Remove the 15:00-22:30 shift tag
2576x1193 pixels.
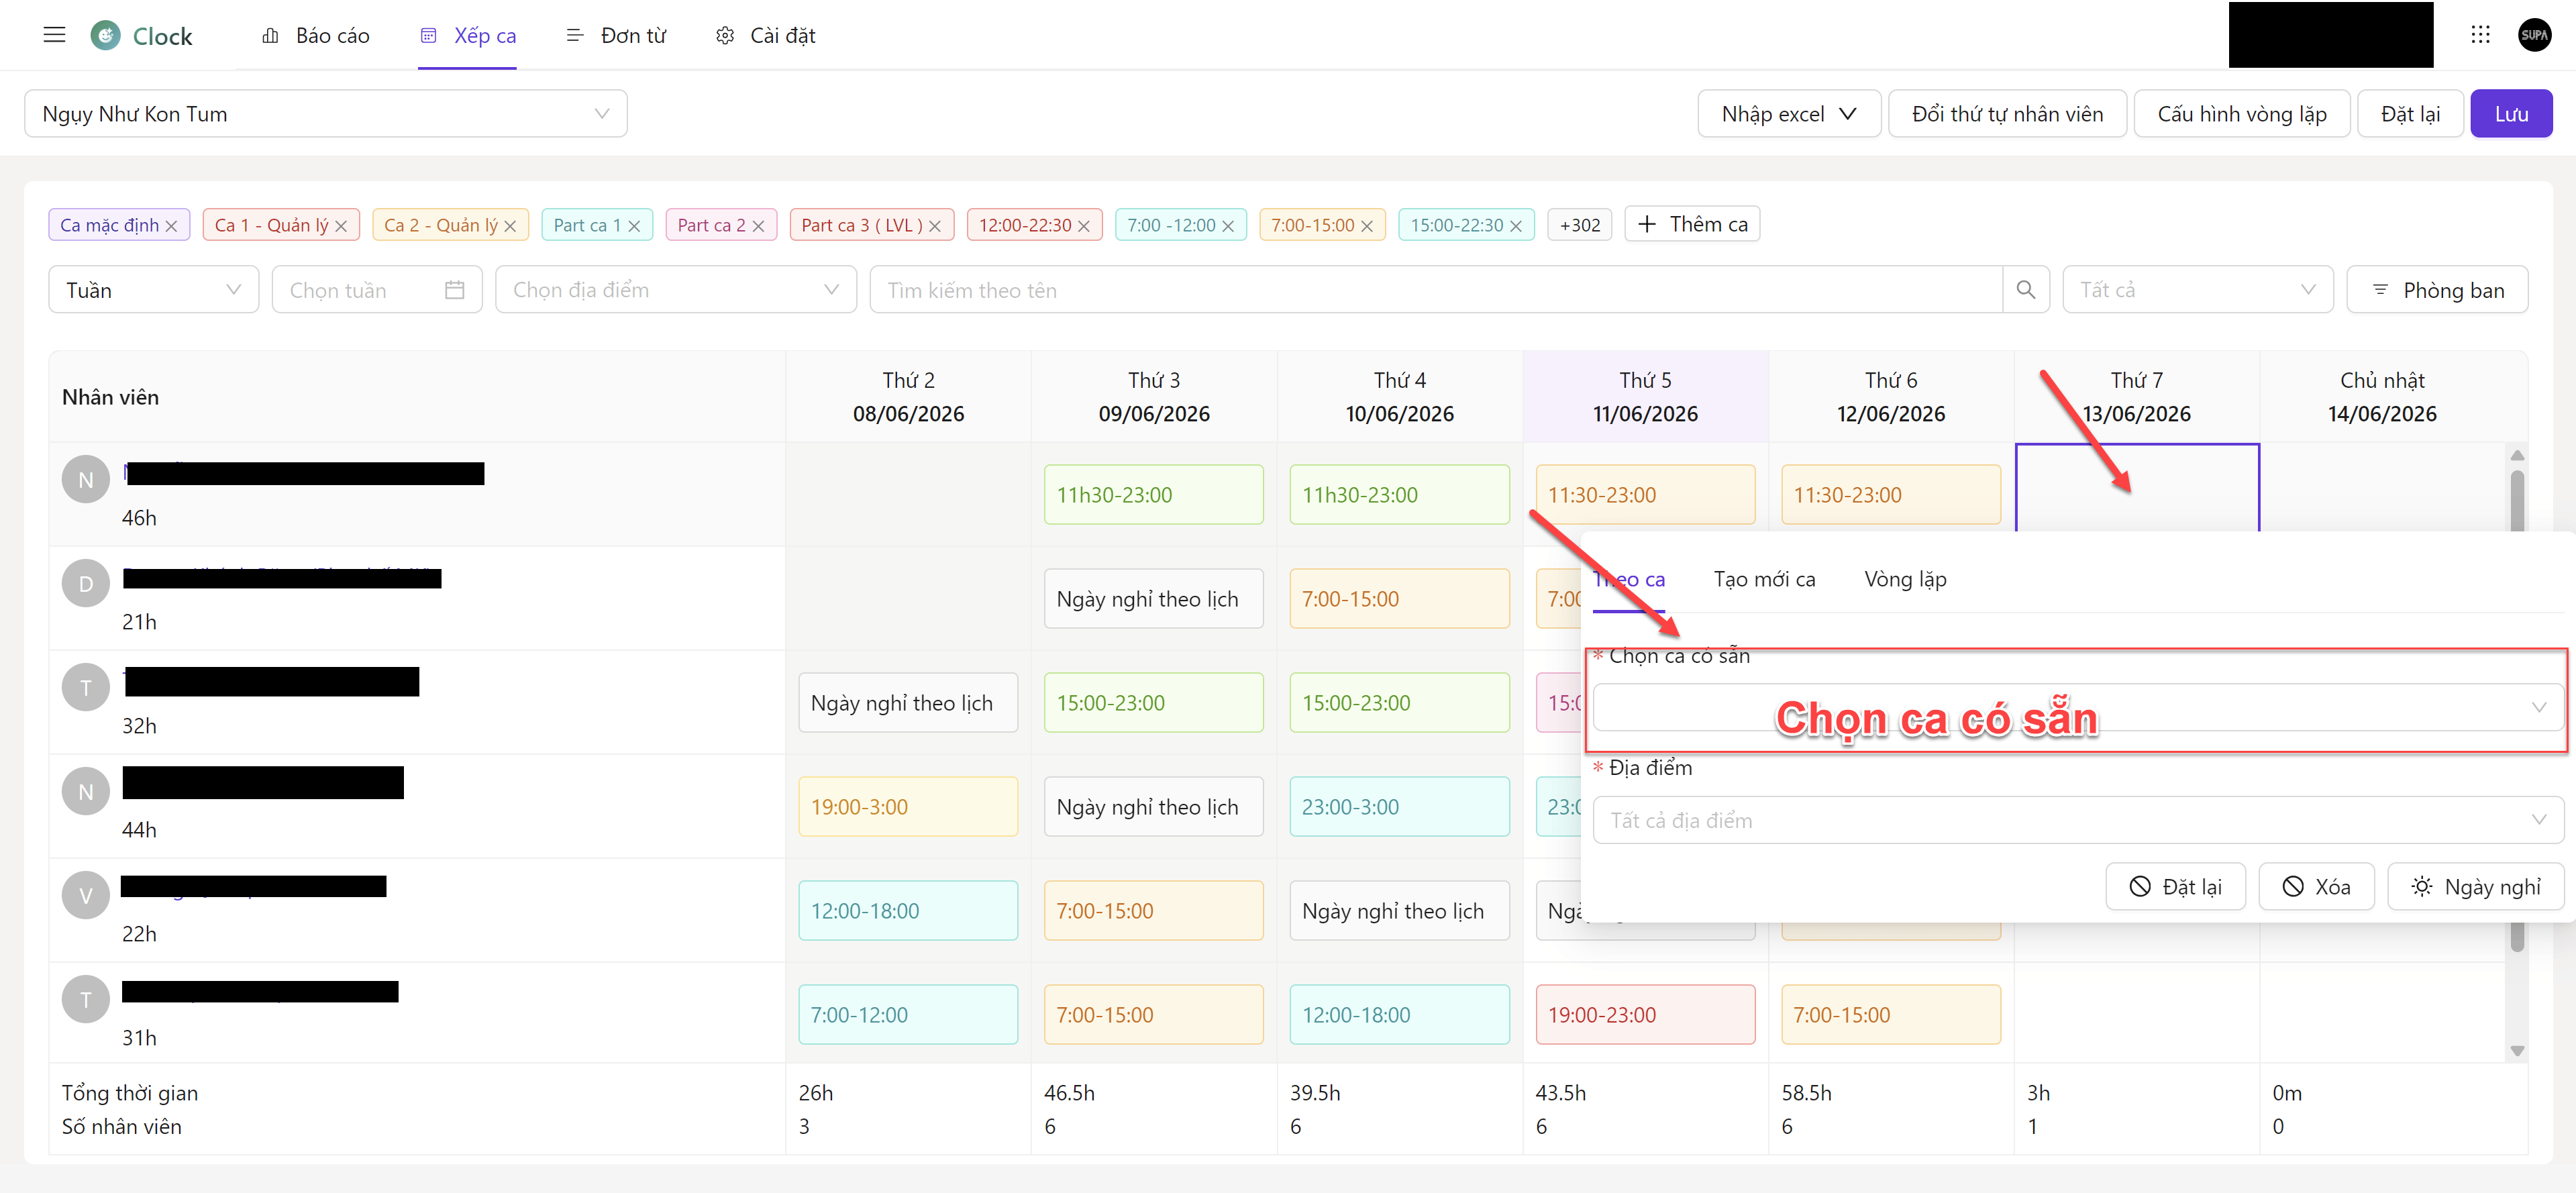tap(1515, 226)
